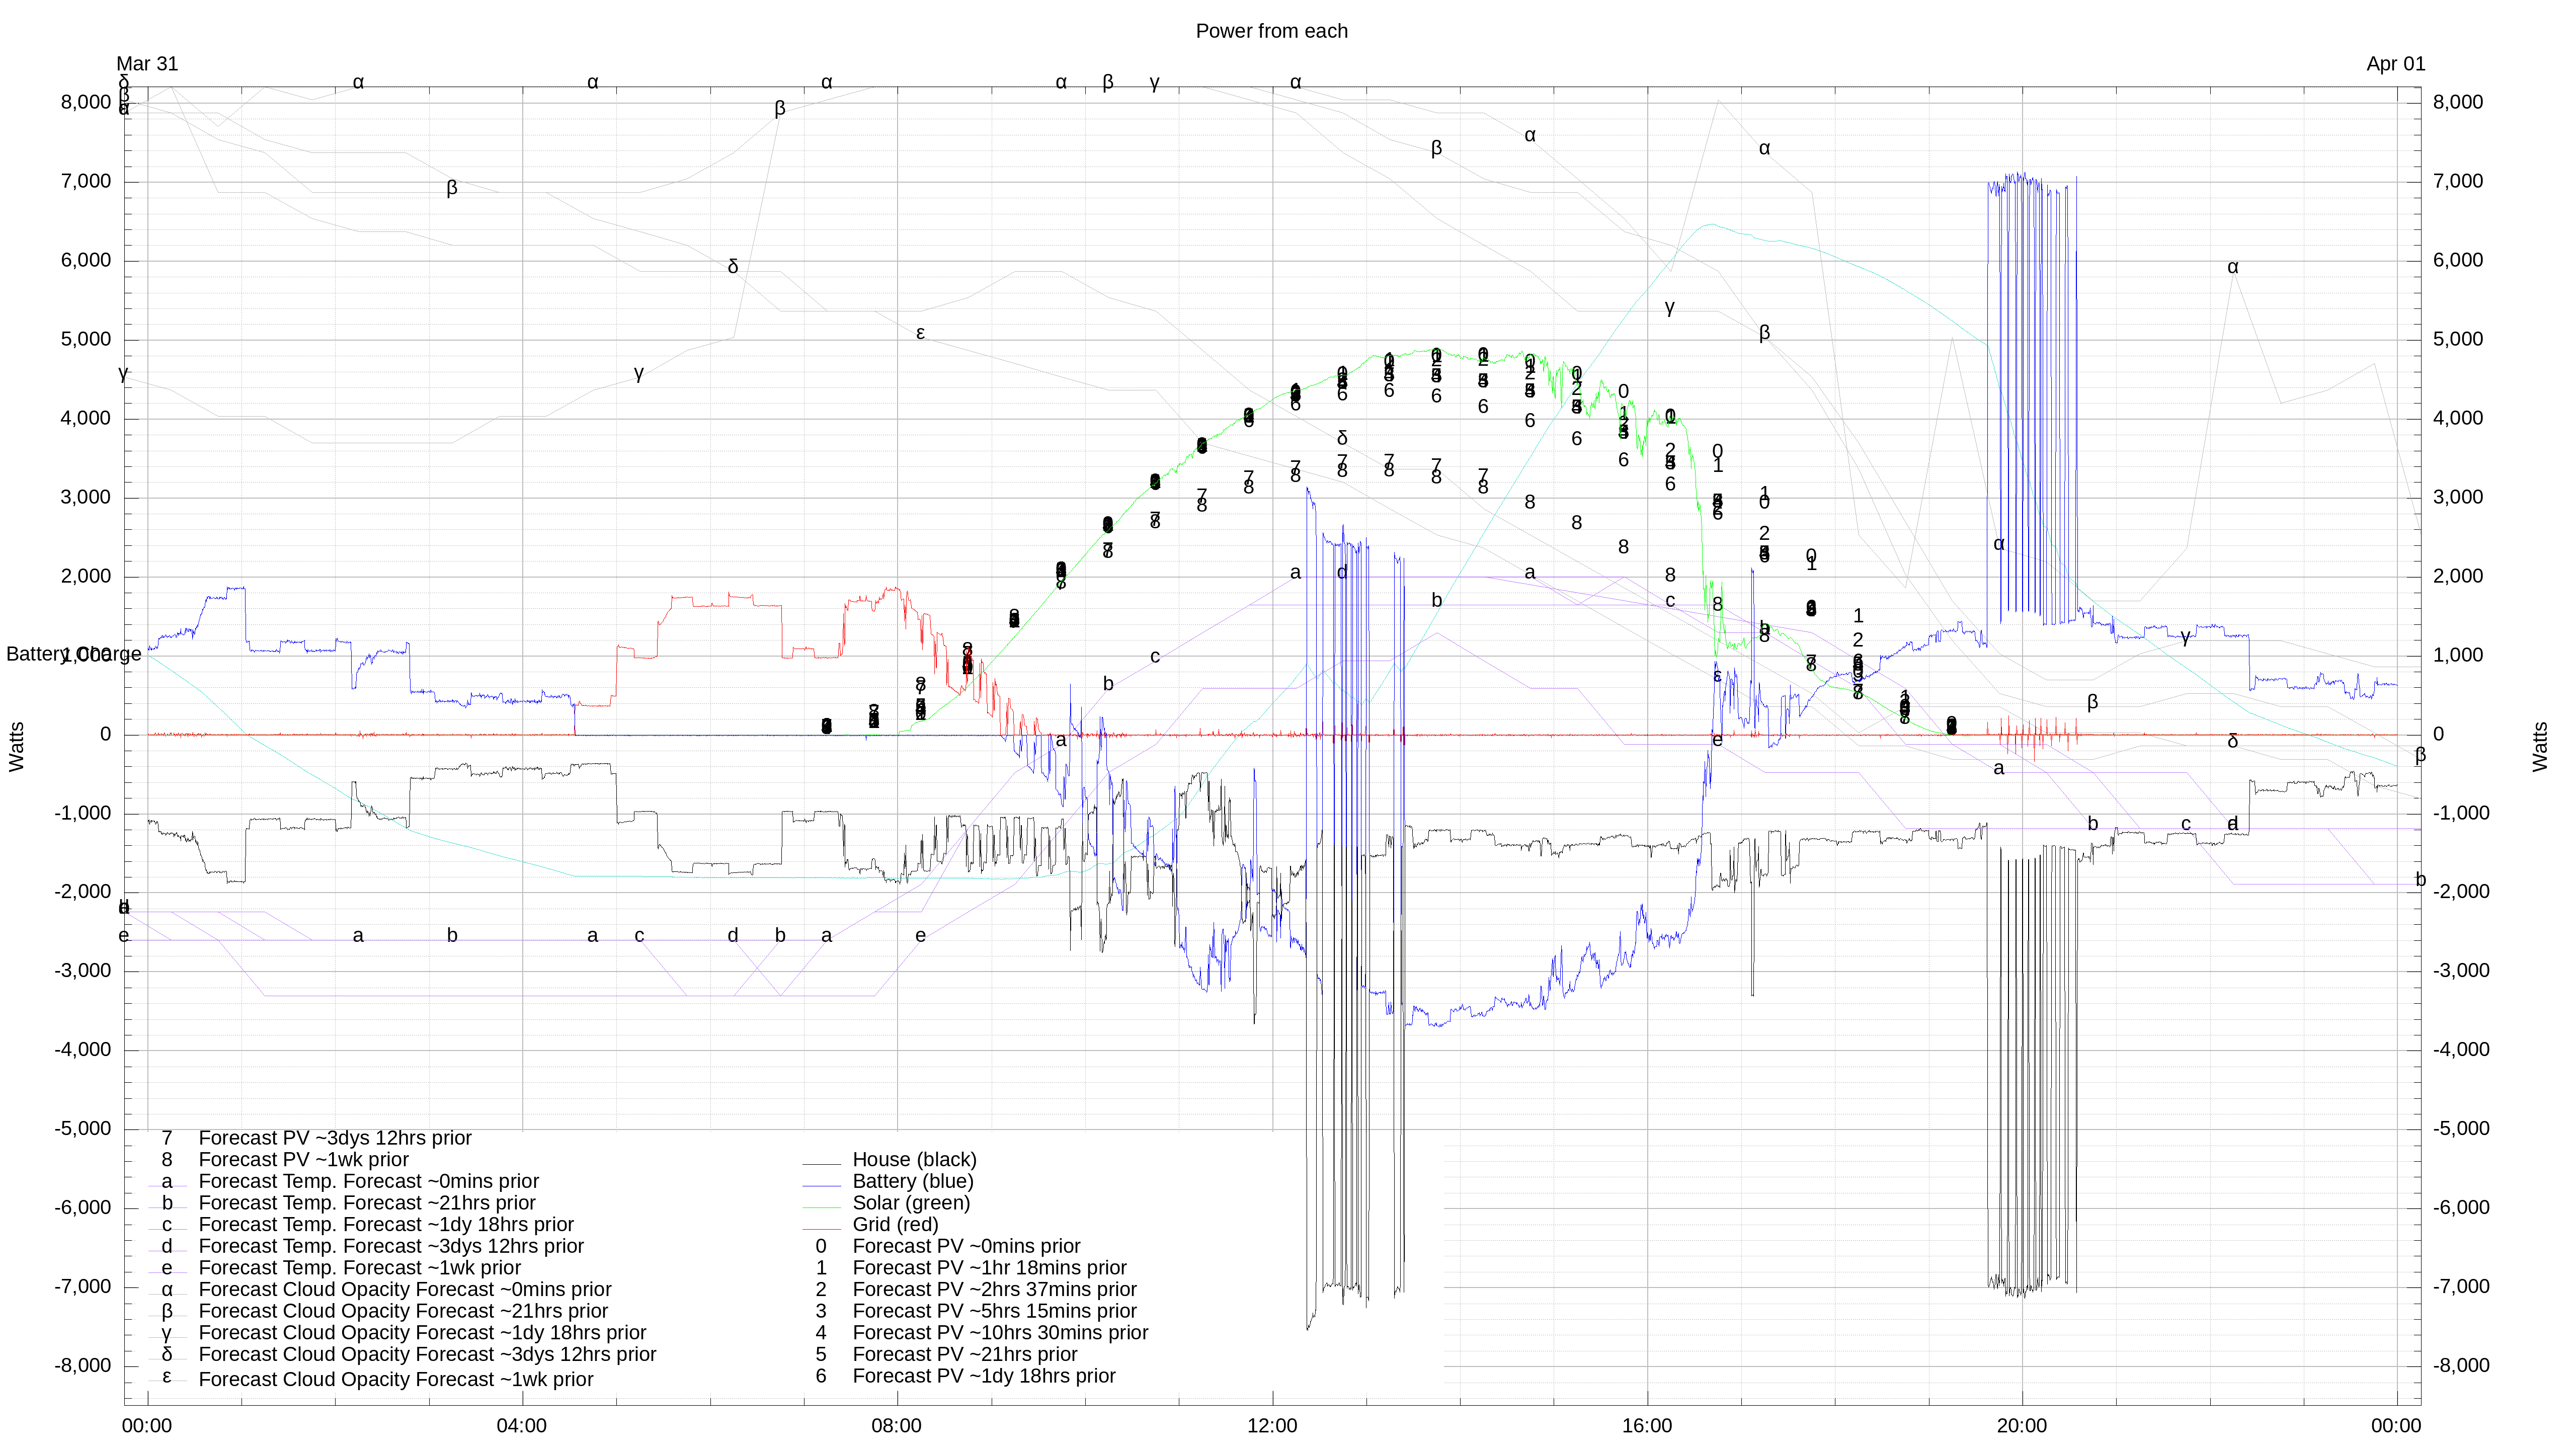Click legend text "Forecast PV ~21hrs prior"
Viewport: 2576px width, 1449px height.
pyautogui.click(x=965, y=1354)
